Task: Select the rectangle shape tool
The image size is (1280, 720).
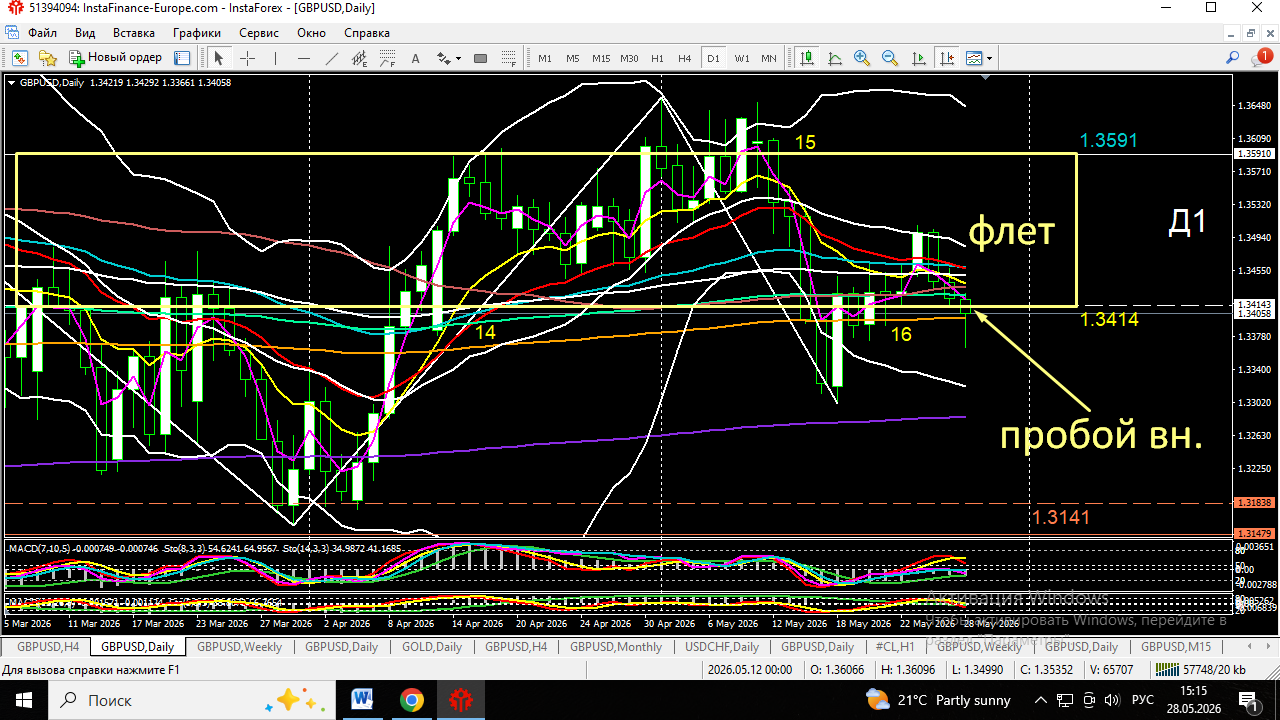Action: 480,58
